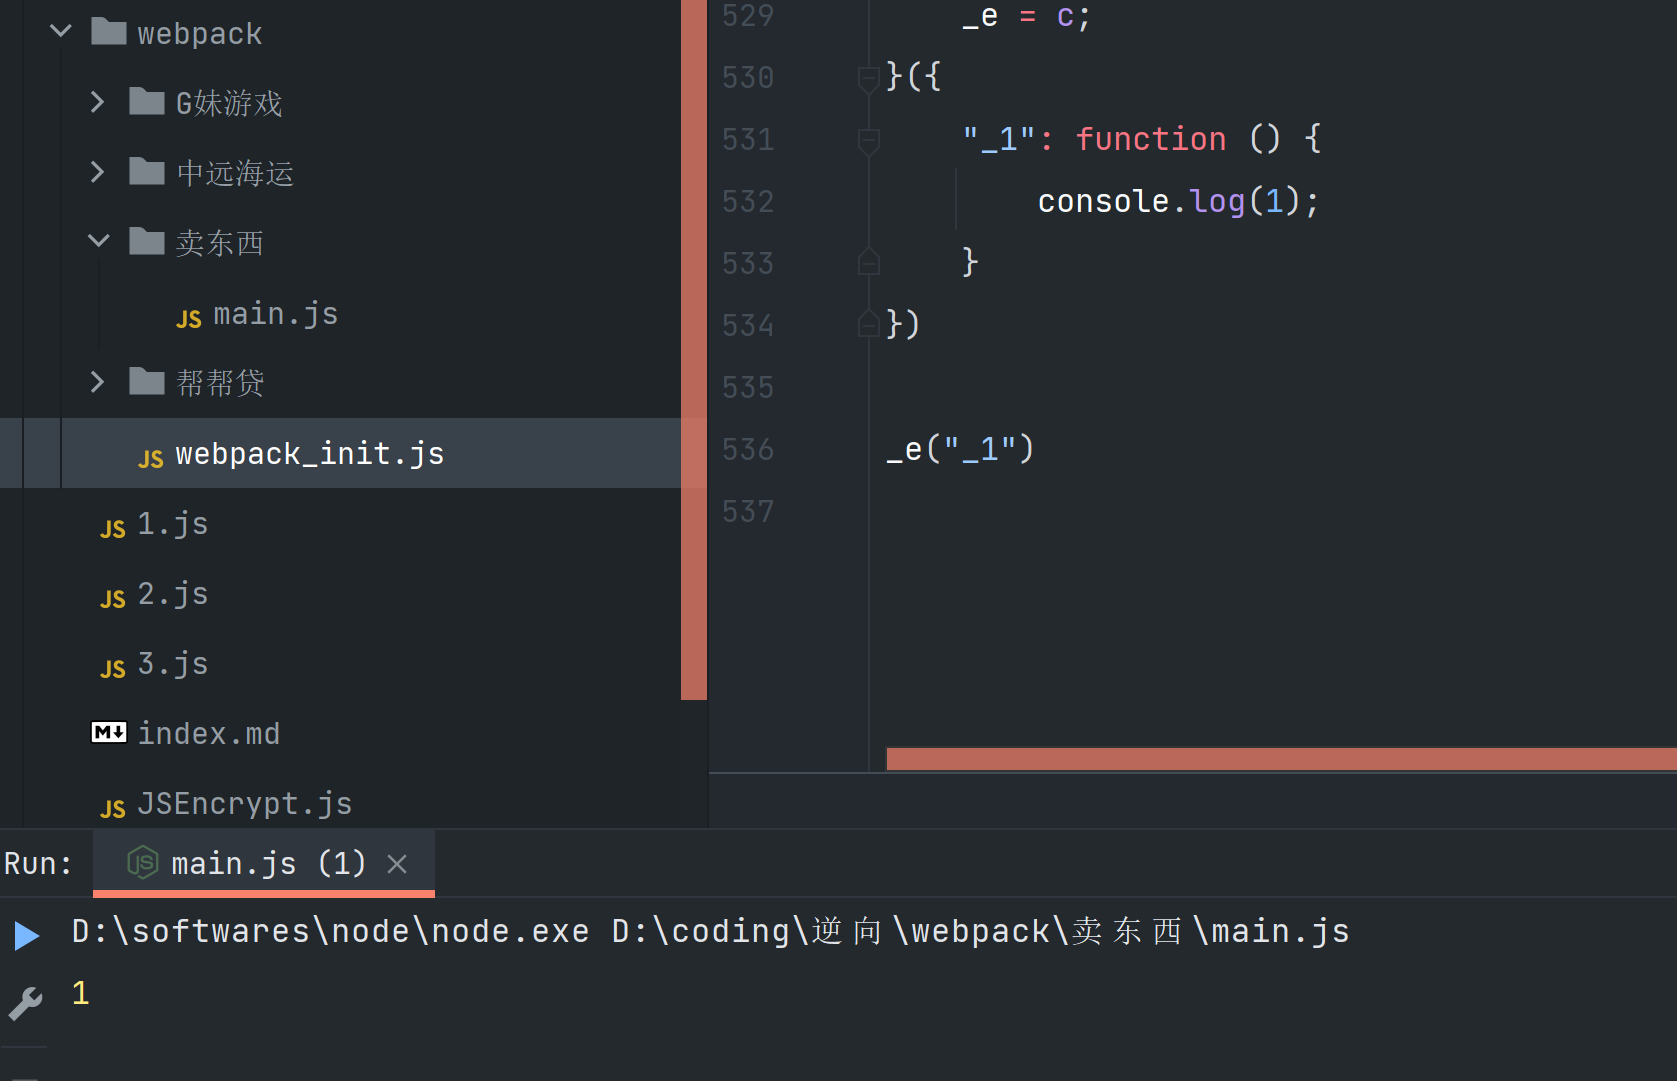Click the JS icon beside 3.js
This screenshot has width=1677, height=1081.
click(113, 668)
